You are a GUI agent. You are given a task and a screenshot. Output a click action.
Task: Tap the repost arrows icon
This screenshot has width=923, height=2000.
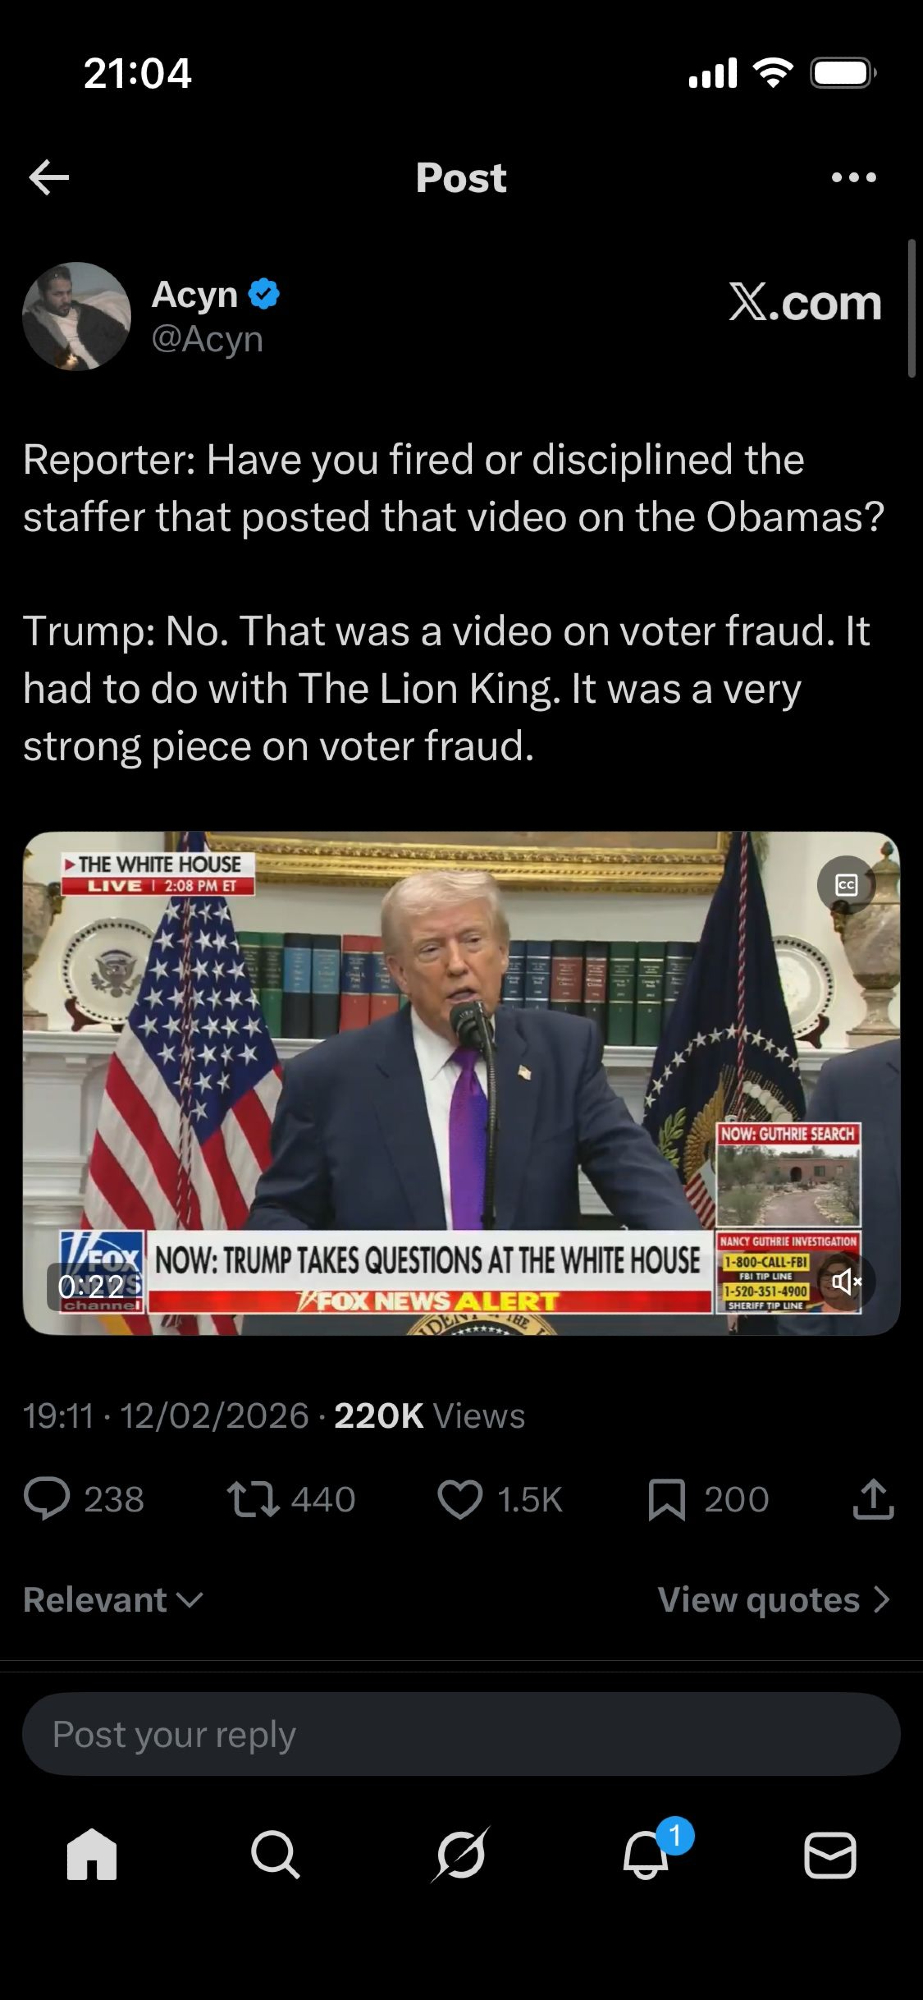pyautogui.click(x=253, y=1499)
